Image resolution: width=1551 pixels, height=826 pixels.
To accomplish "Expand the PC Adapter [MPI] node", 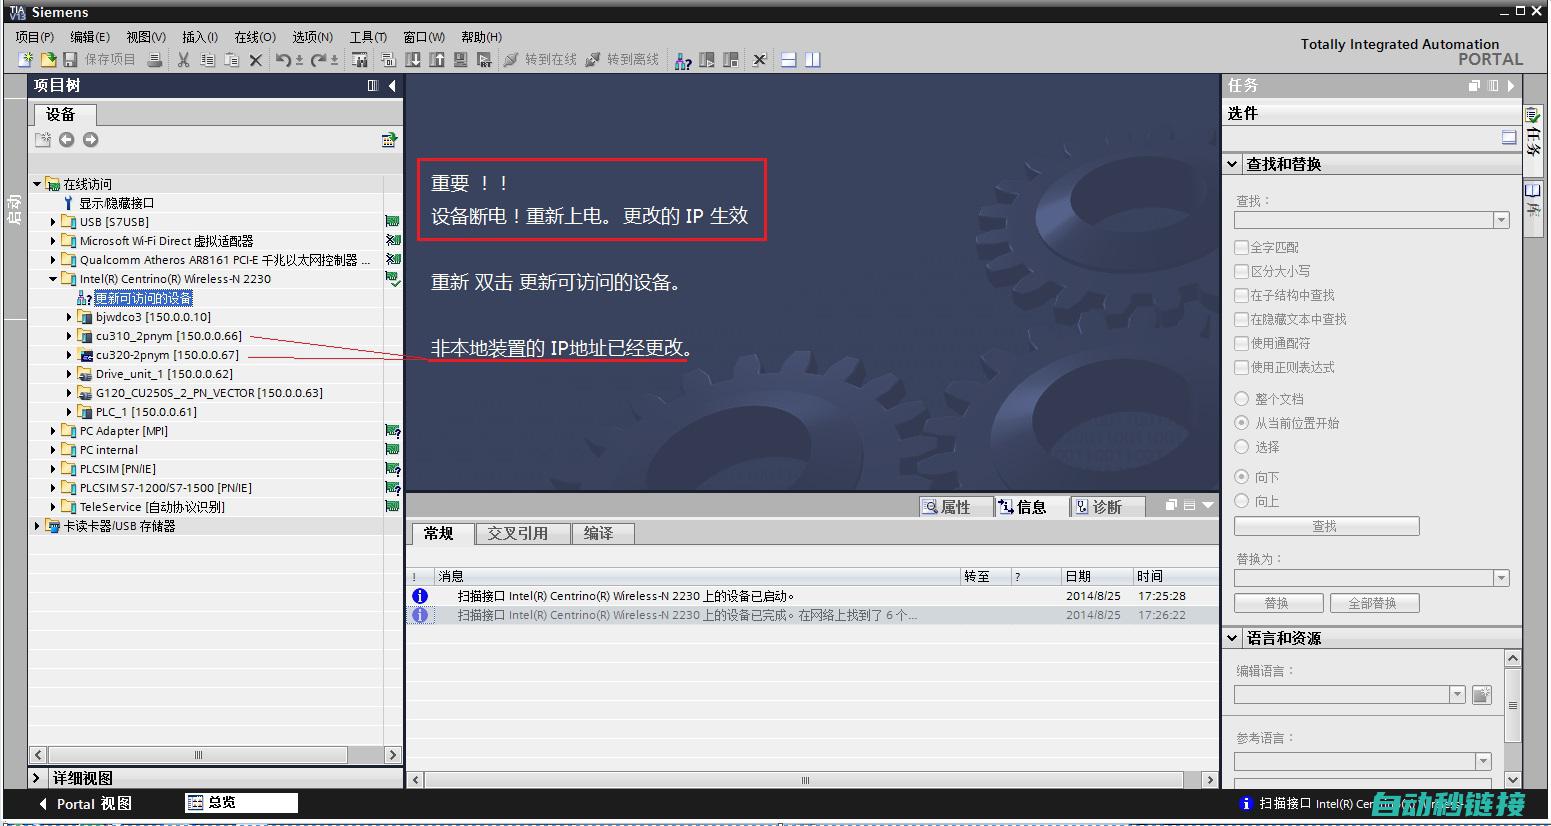I will pos(53,431).
